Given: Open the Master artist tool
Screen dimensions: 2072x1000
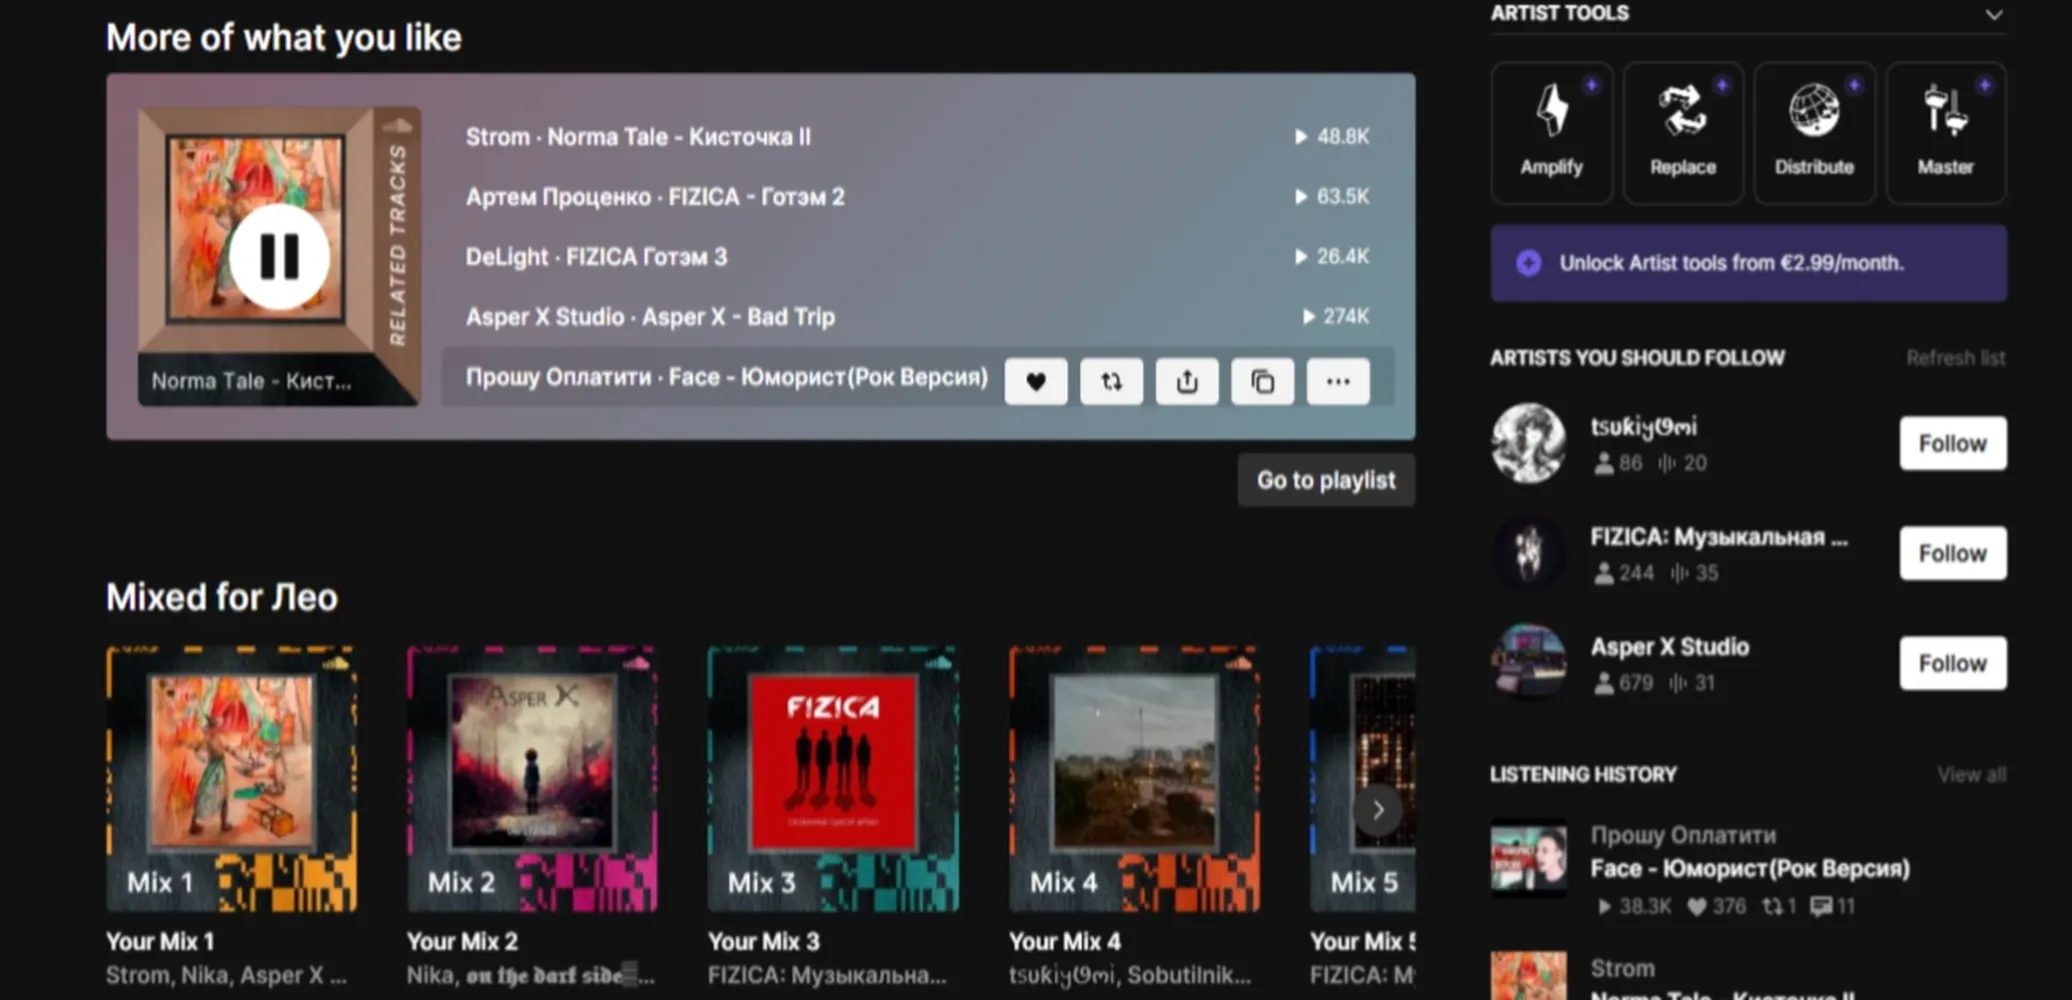Looking at the screenshot, I should coord(1946,133).
